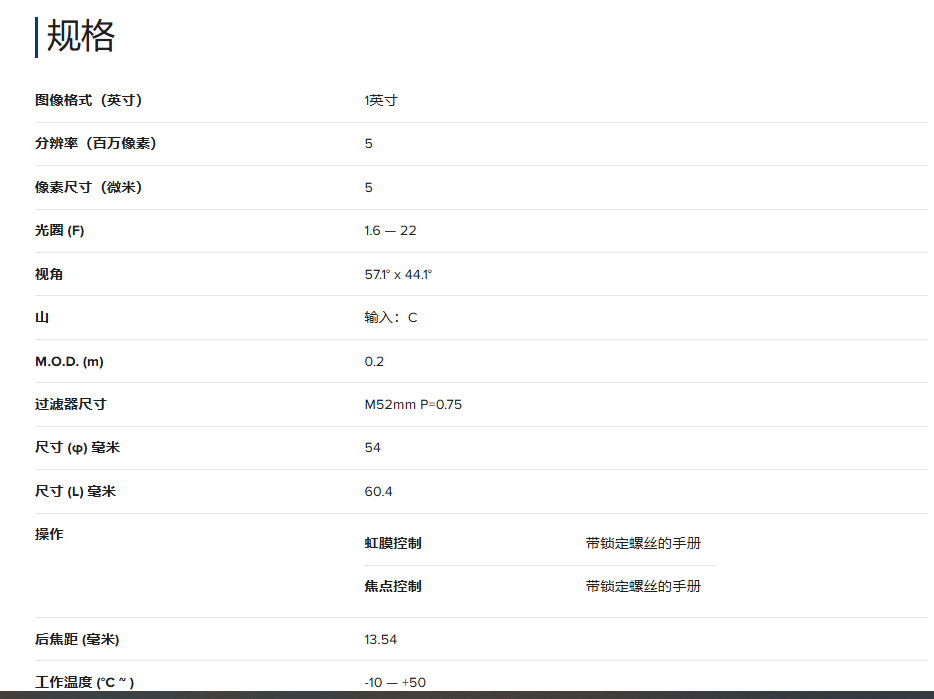Screen dimensions: 934x699
Task: Select the aperture value 1.6 — 22
Action: (x=390, y=231)
